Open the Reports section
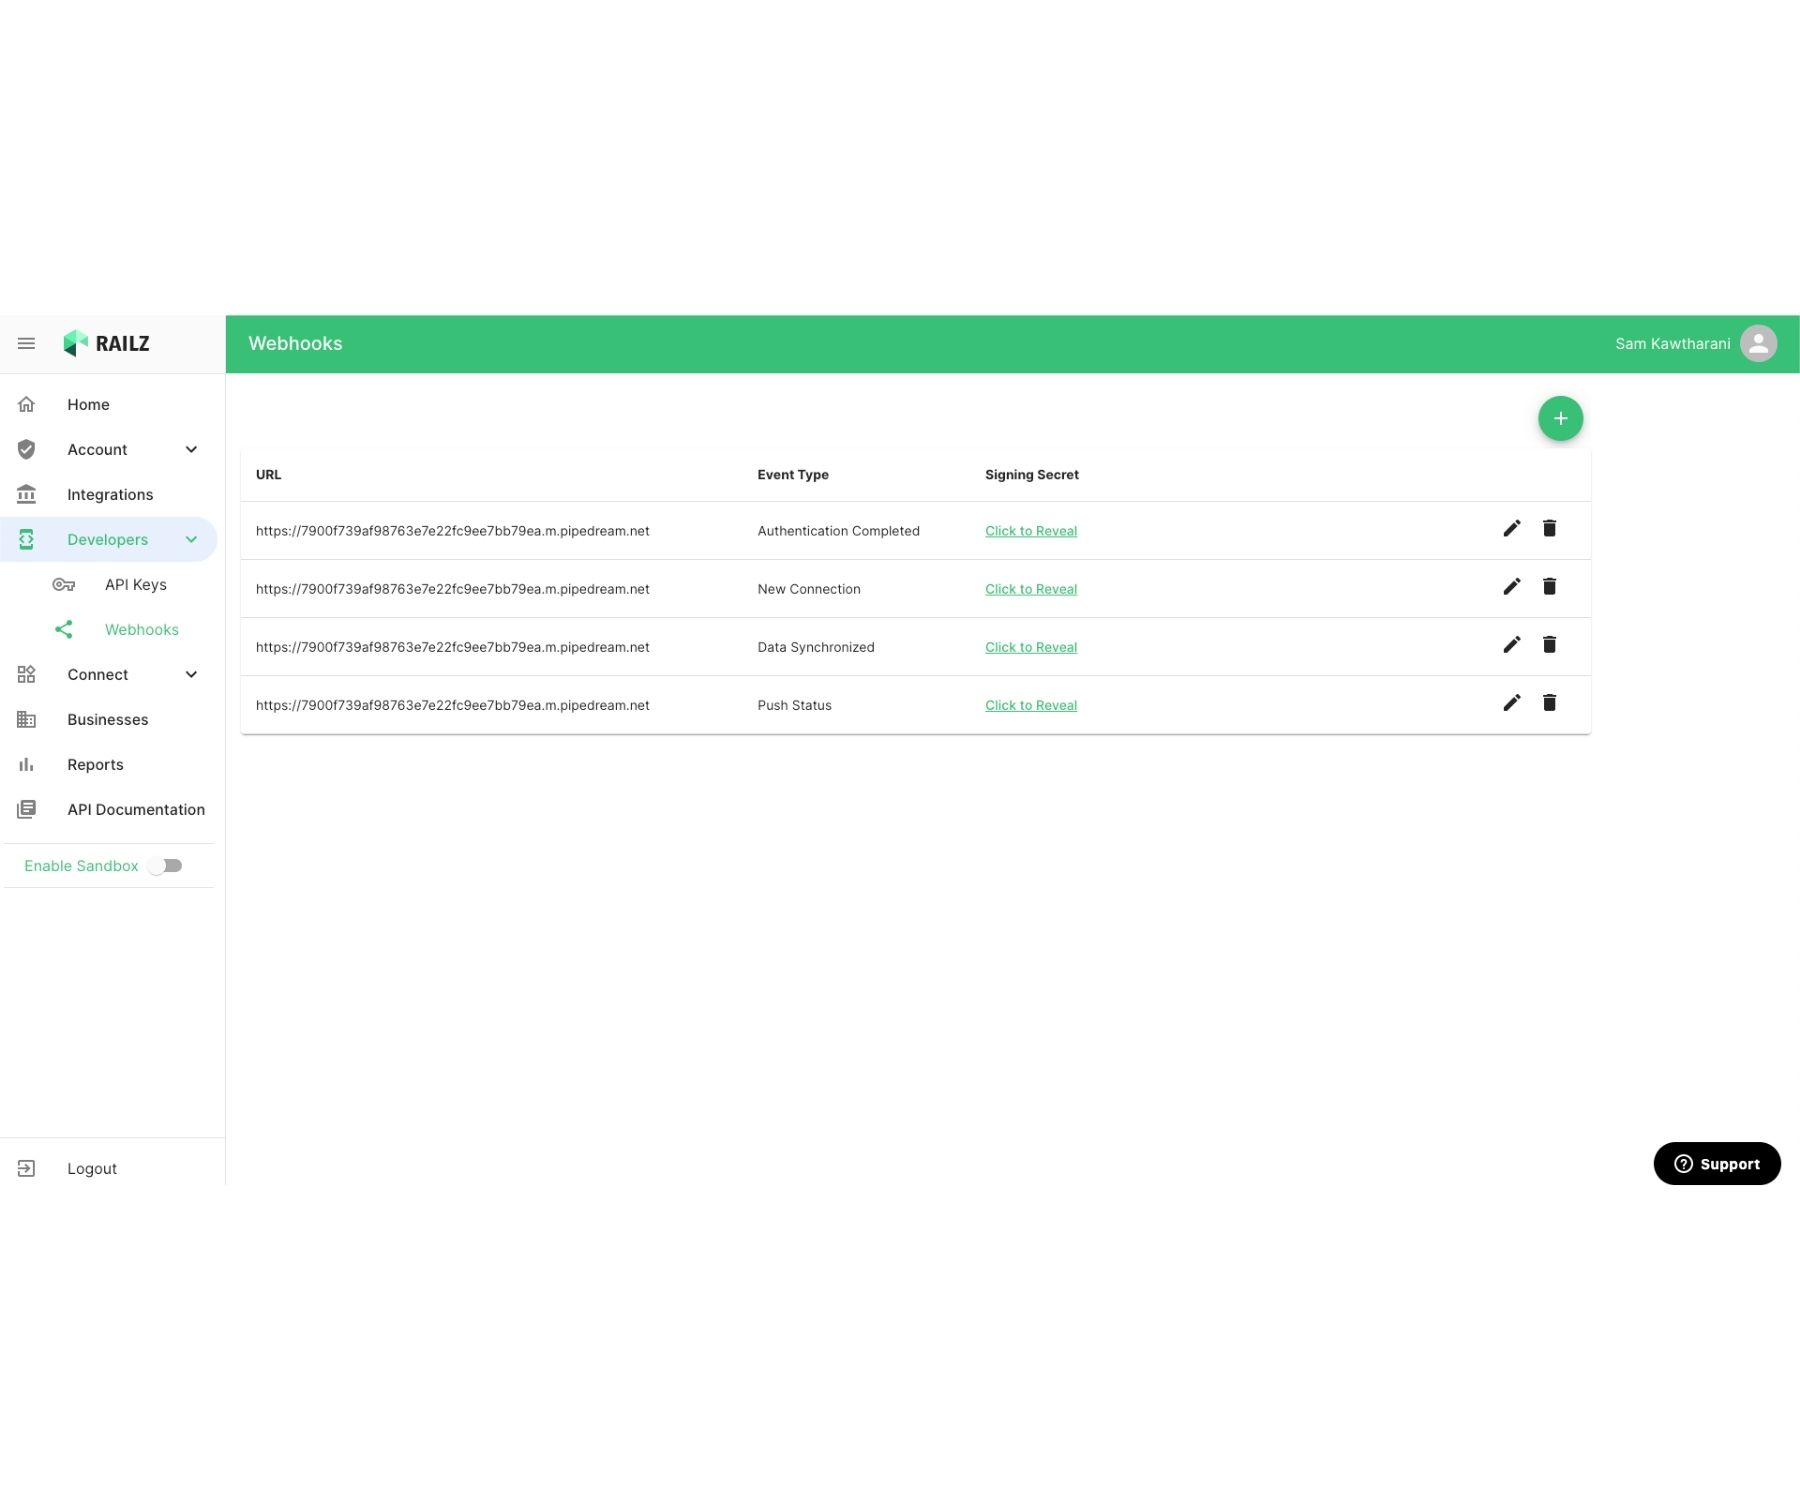The width and height of the screenshot is (1800, 1500). tap(95, 765)
